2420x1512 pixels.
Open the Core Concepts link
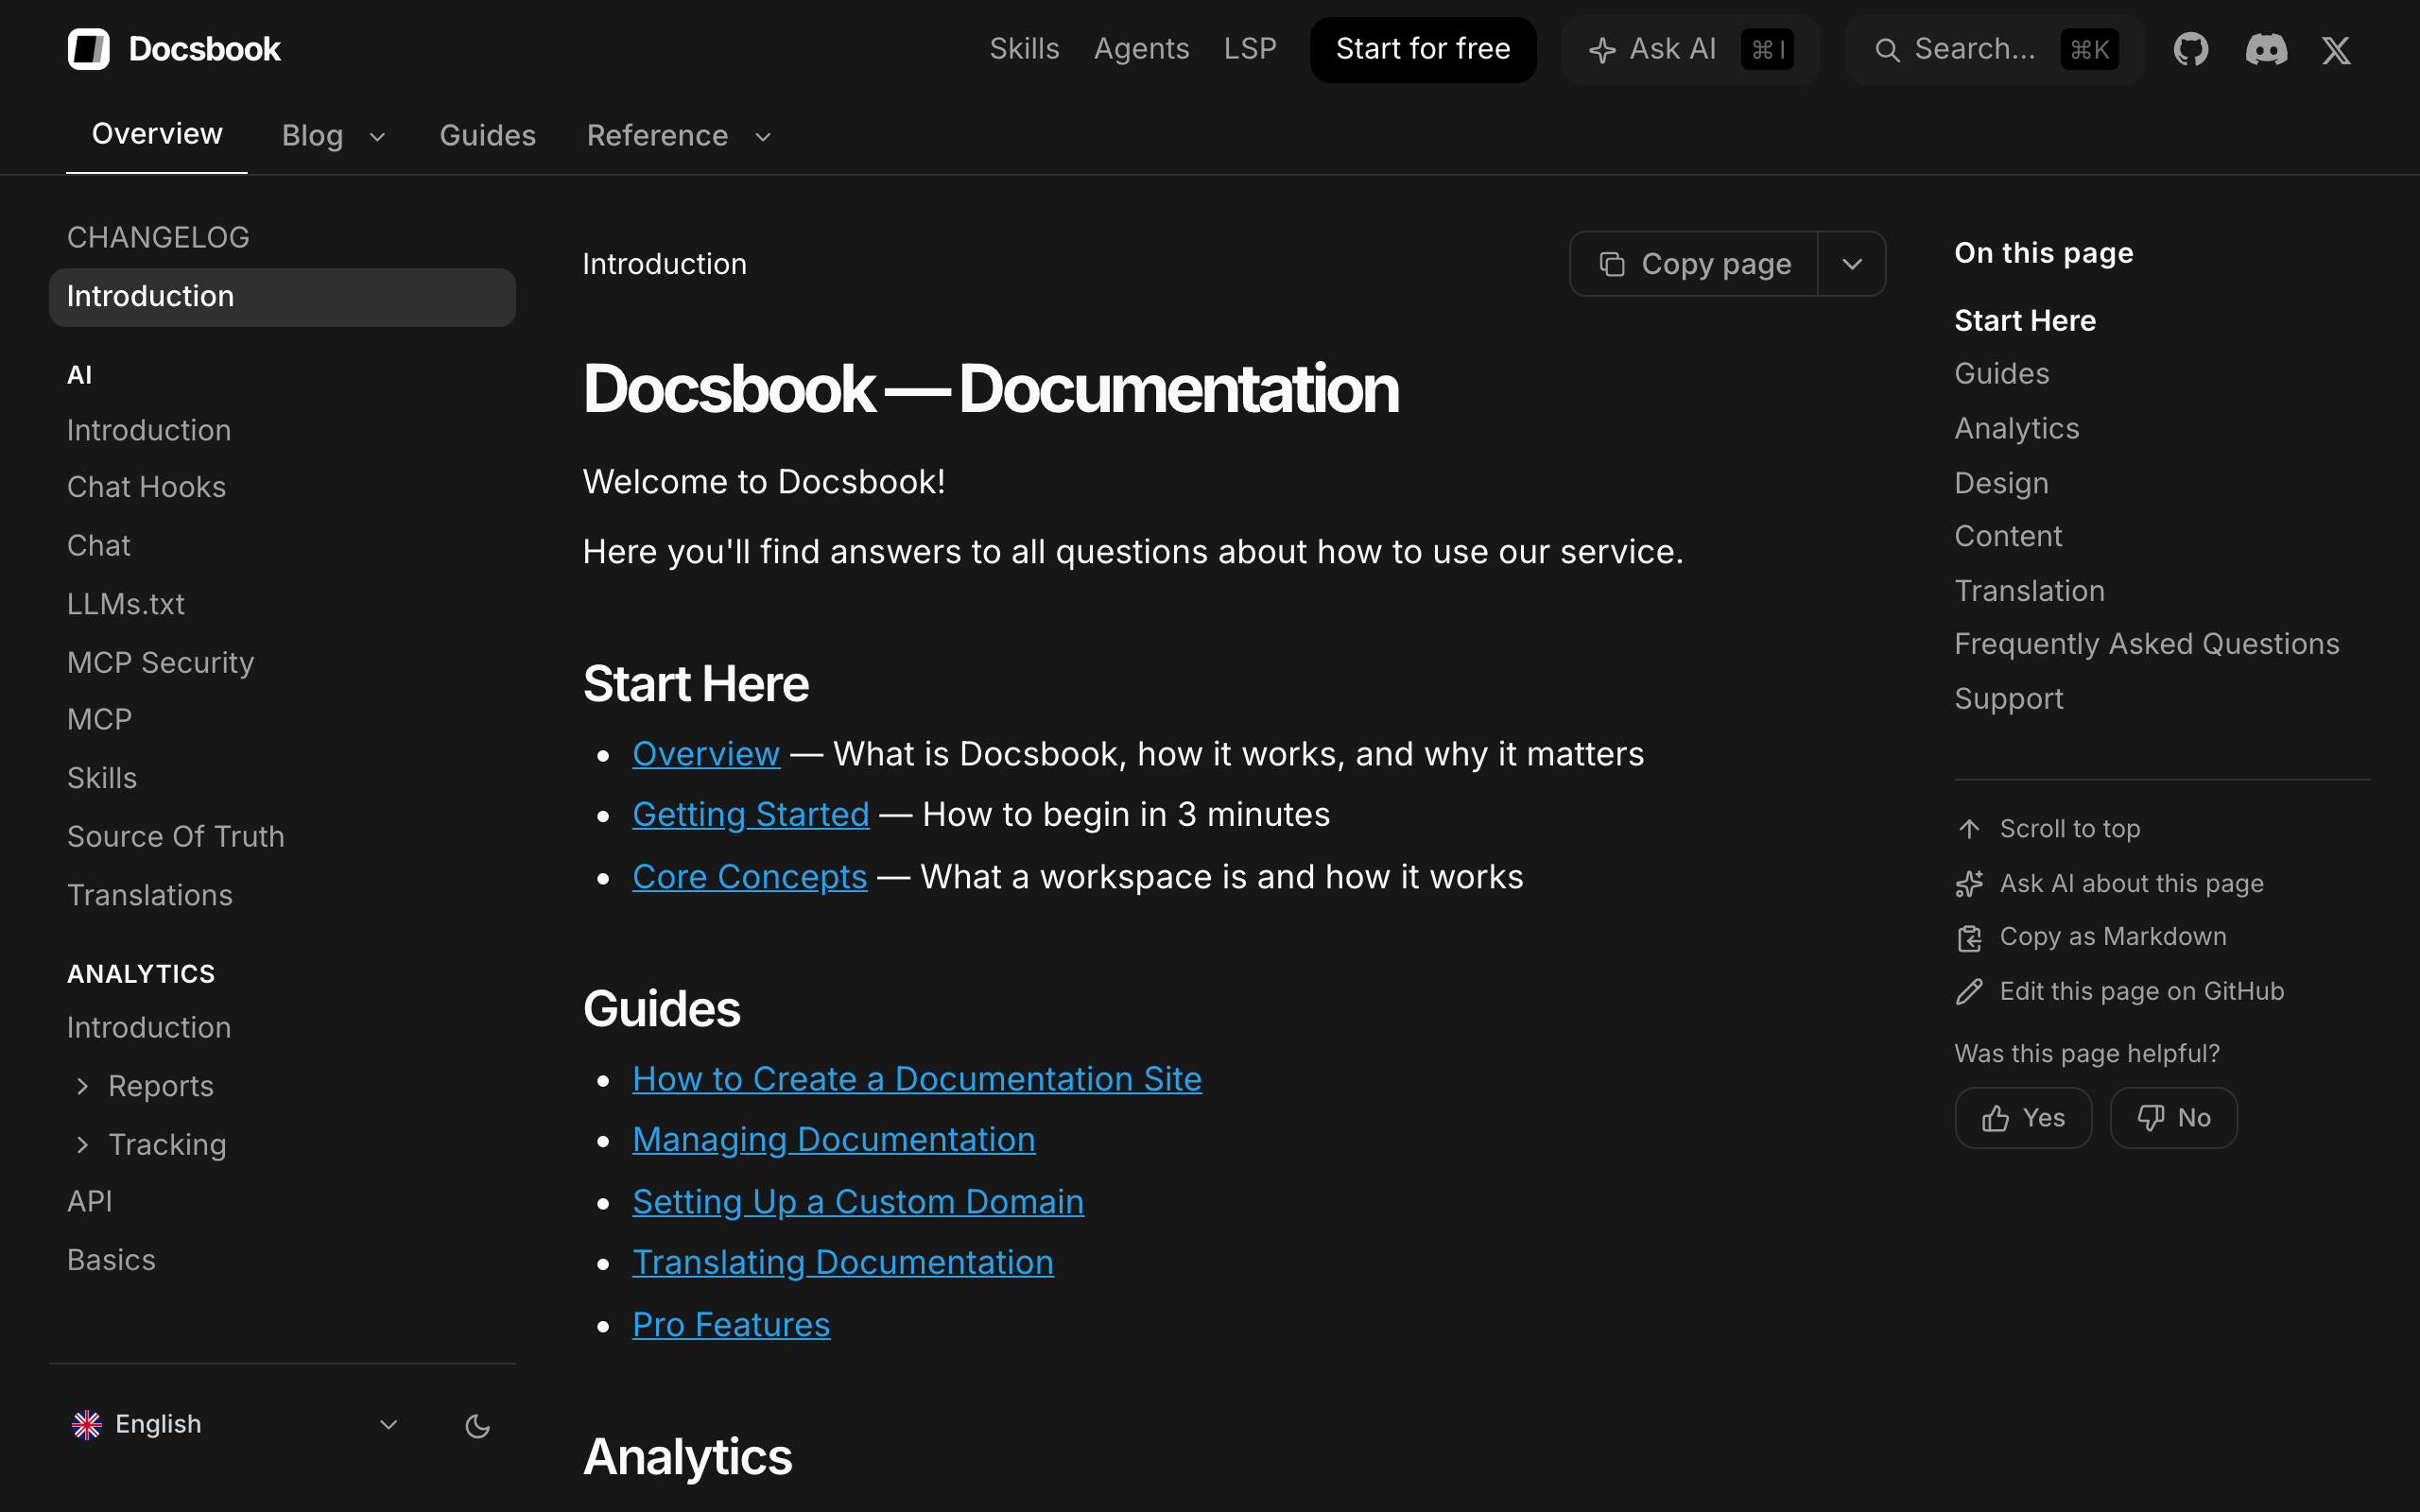pos(750,877)
